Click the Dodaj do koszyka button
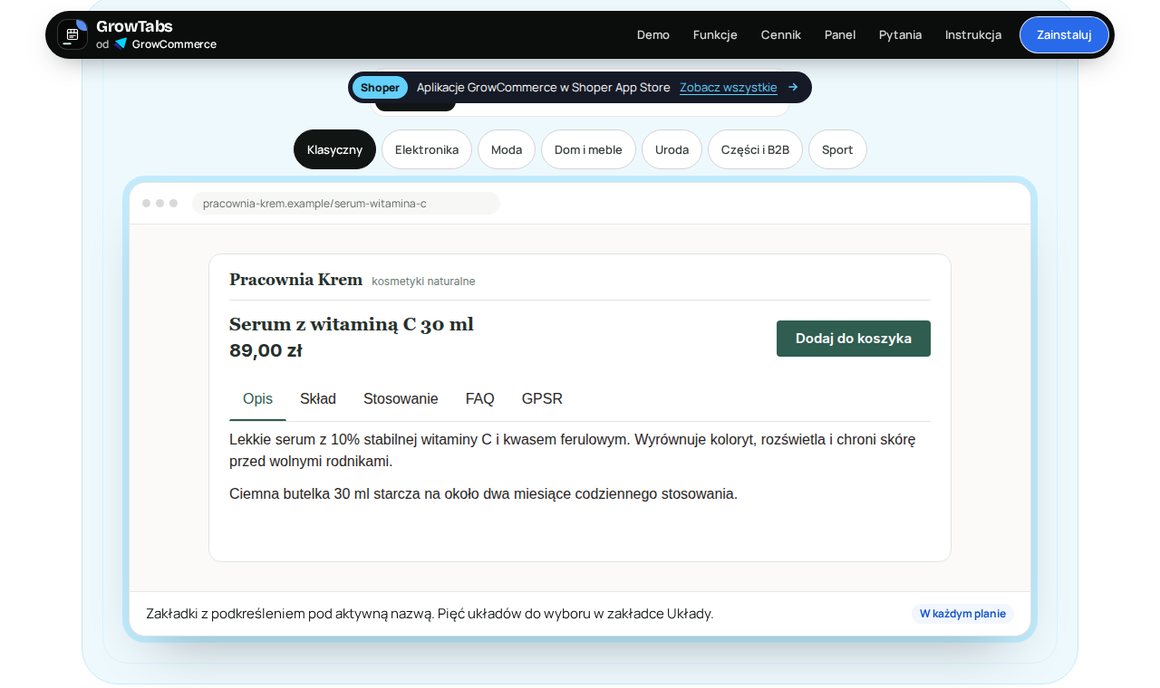The width and height of the screenshot is (1160, 688). pos(854,338)
